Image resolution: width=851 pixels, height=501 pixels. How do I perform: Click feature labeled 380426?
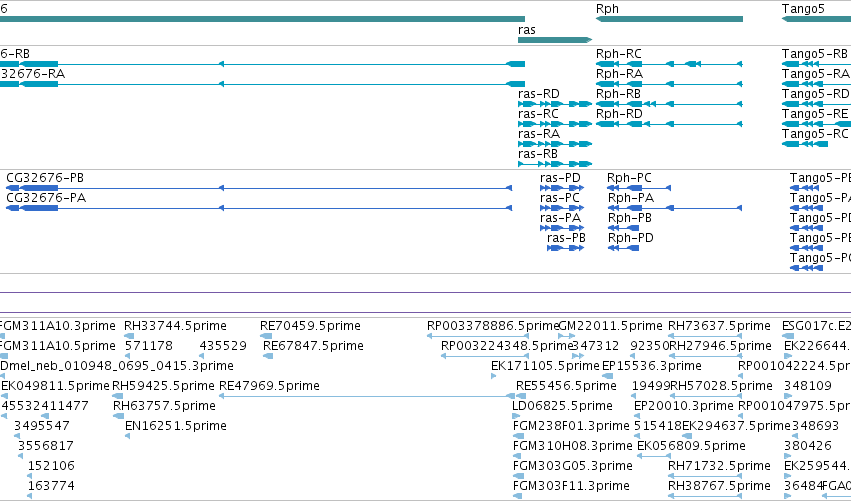(788, 456)
